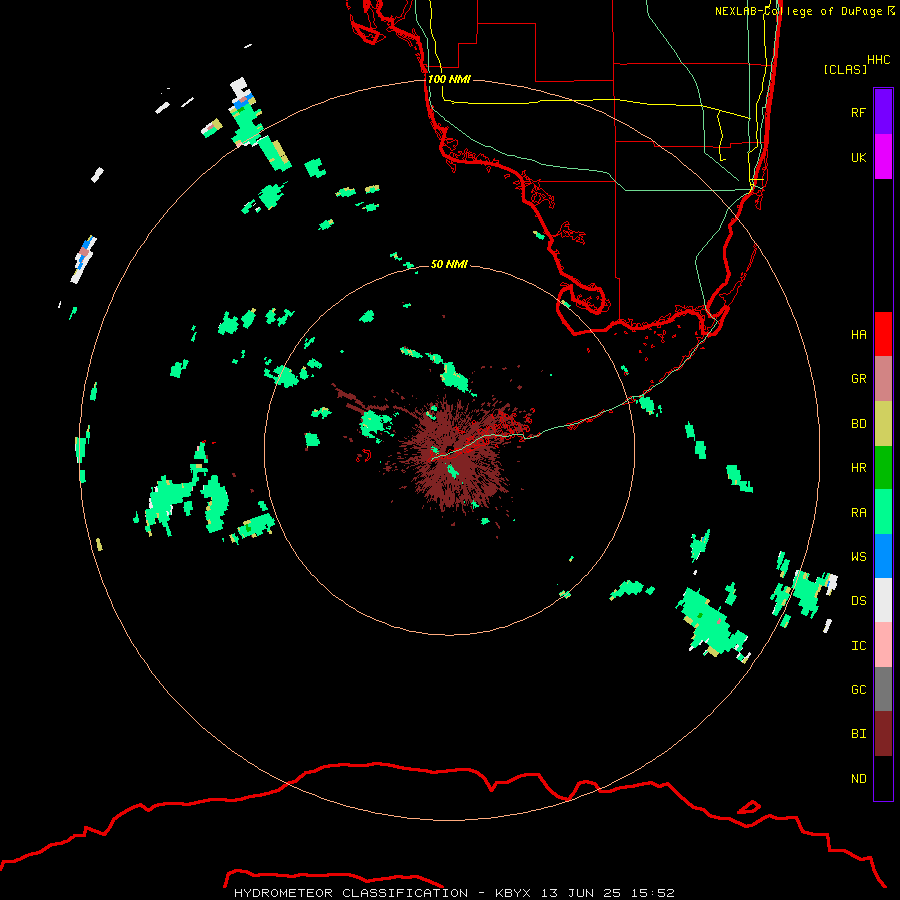Viewport: 900px width, 900px height.
Task: Click the GR legend label
Action: tap(858, 379)
